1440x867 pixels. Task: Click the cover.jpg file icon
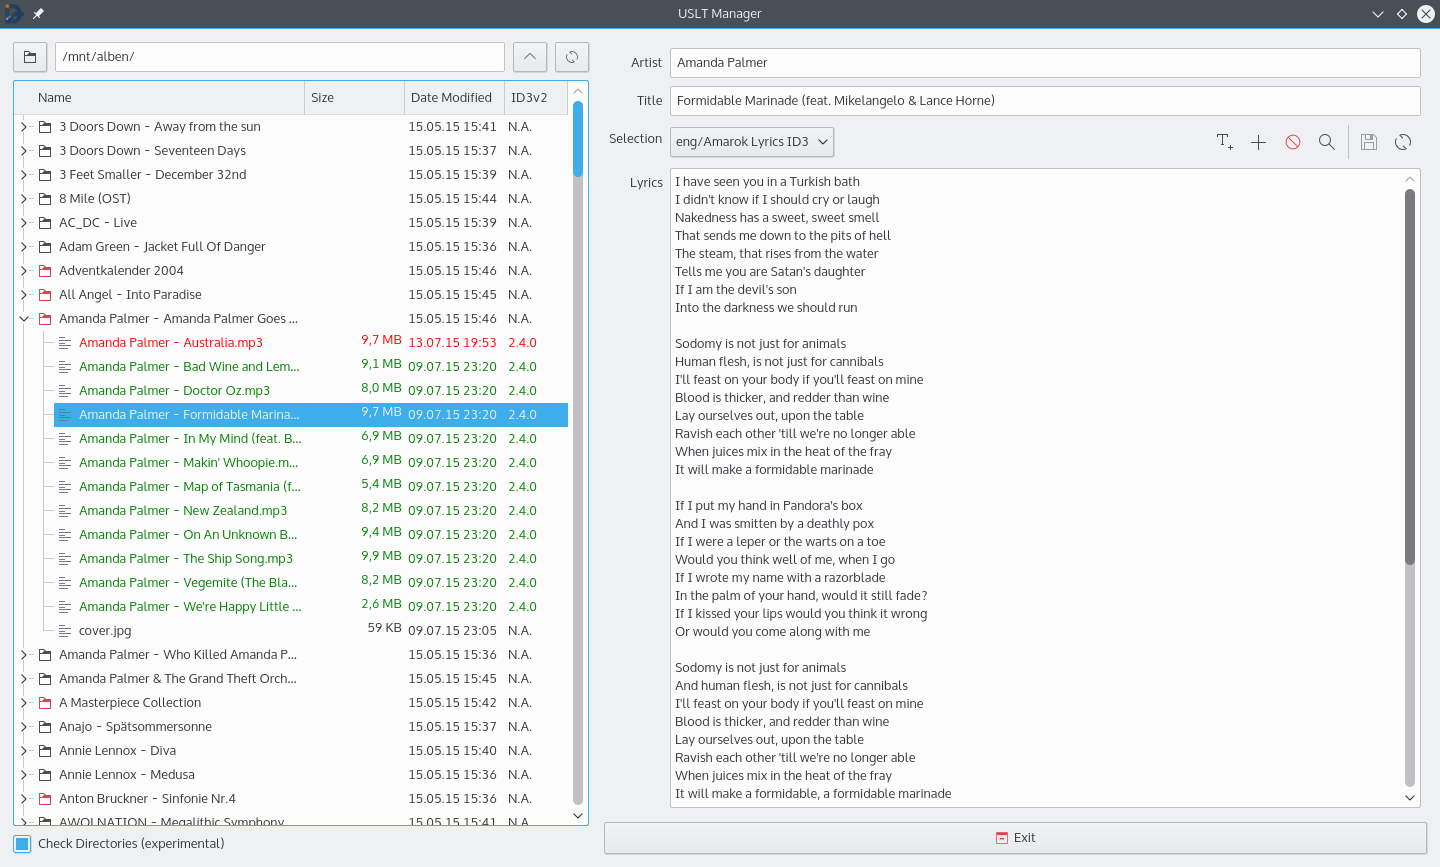point(65,631)
